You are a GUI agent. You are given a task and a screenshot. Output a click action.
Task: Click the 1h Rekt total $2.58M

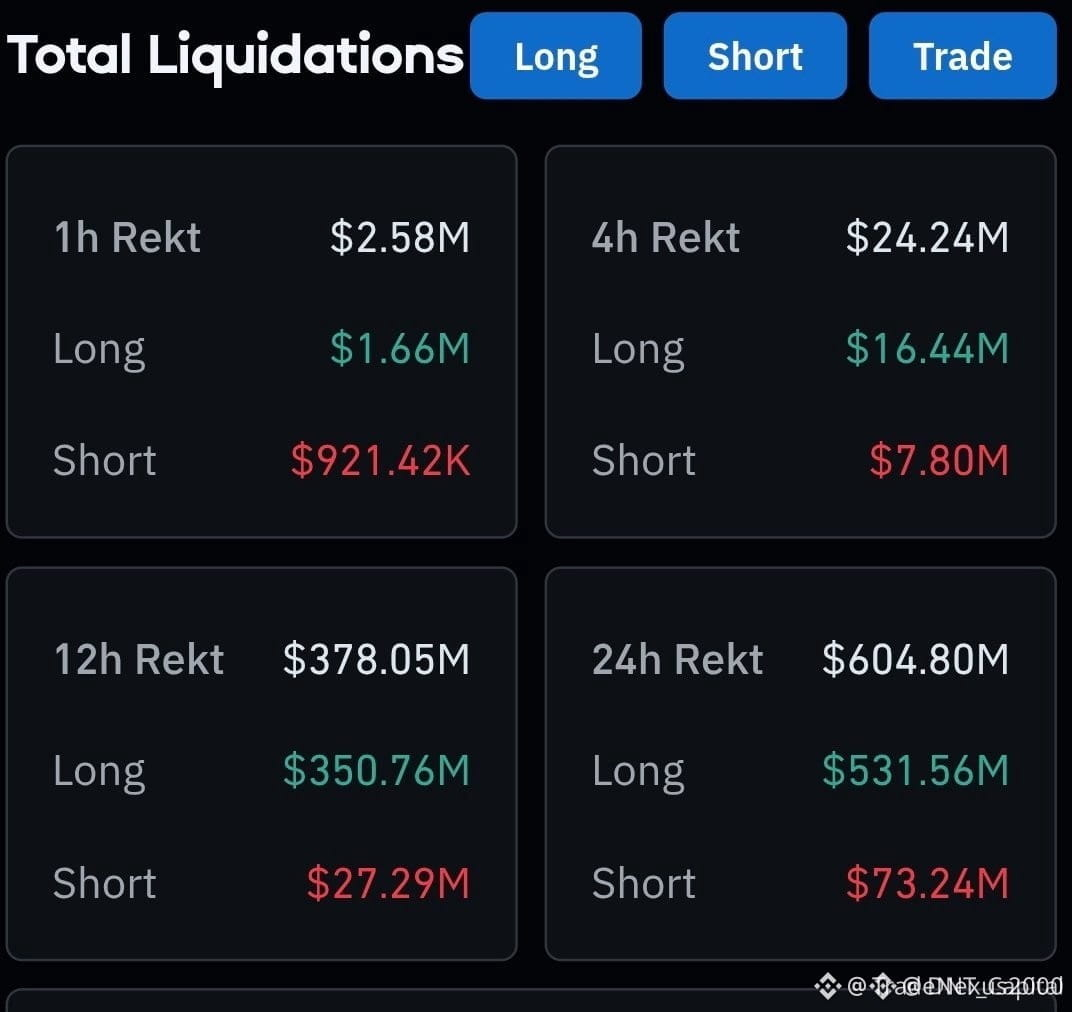click(x=400, y=237)
